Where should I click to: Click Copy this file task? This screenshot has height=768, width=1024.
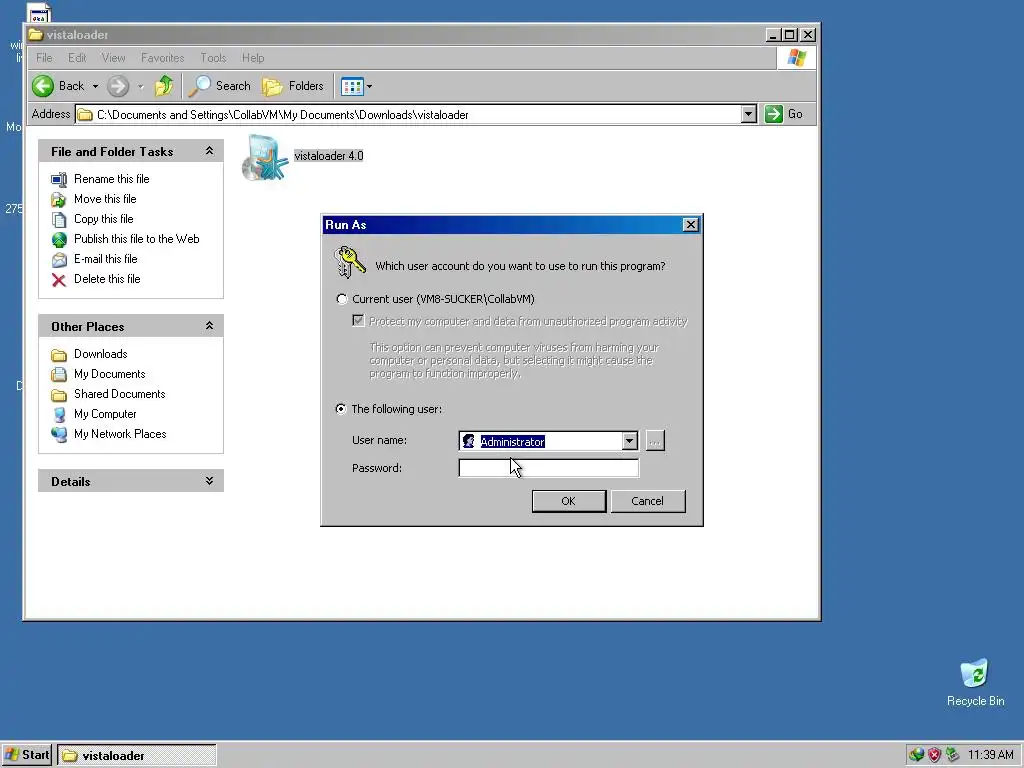(x=103, y=219)
